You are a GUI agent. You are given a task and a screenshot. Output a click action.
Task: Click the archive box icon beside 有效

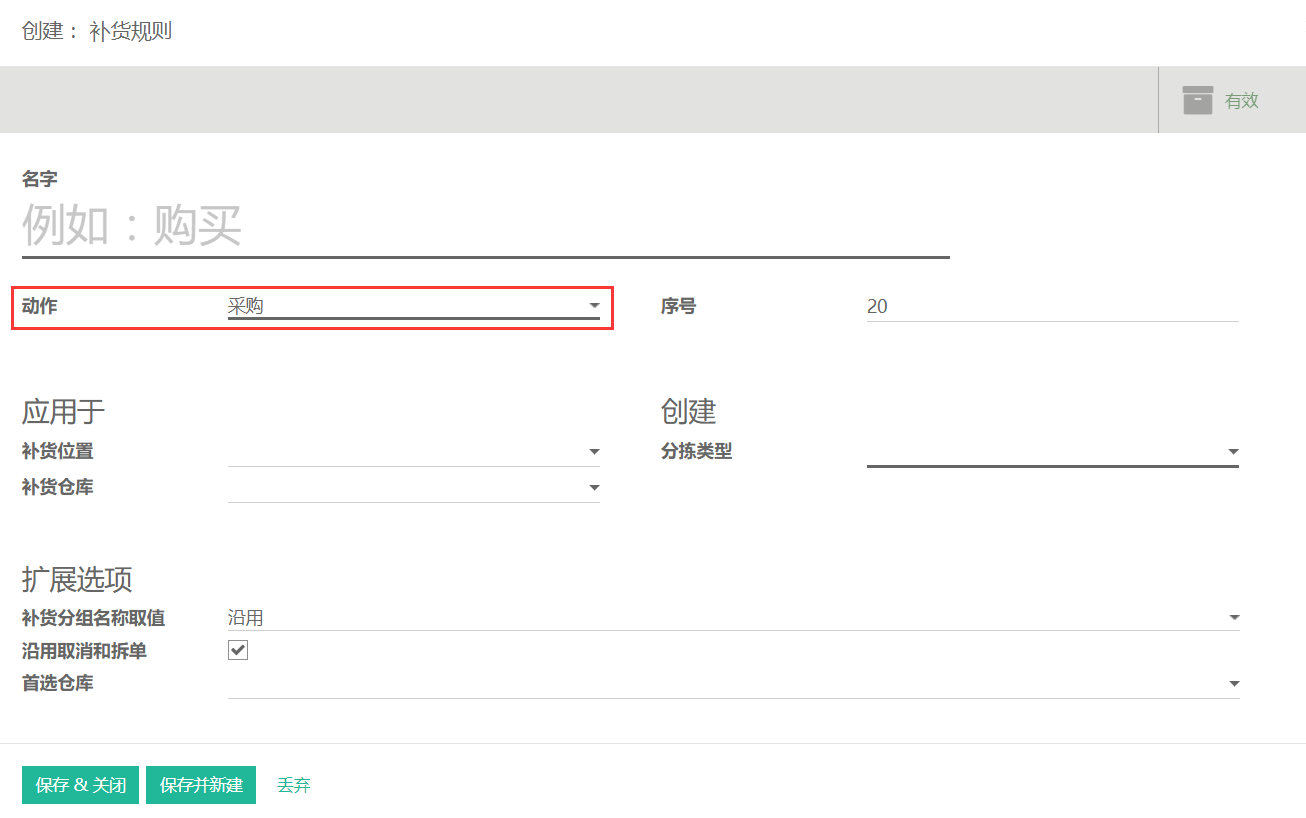(1198, 100)
